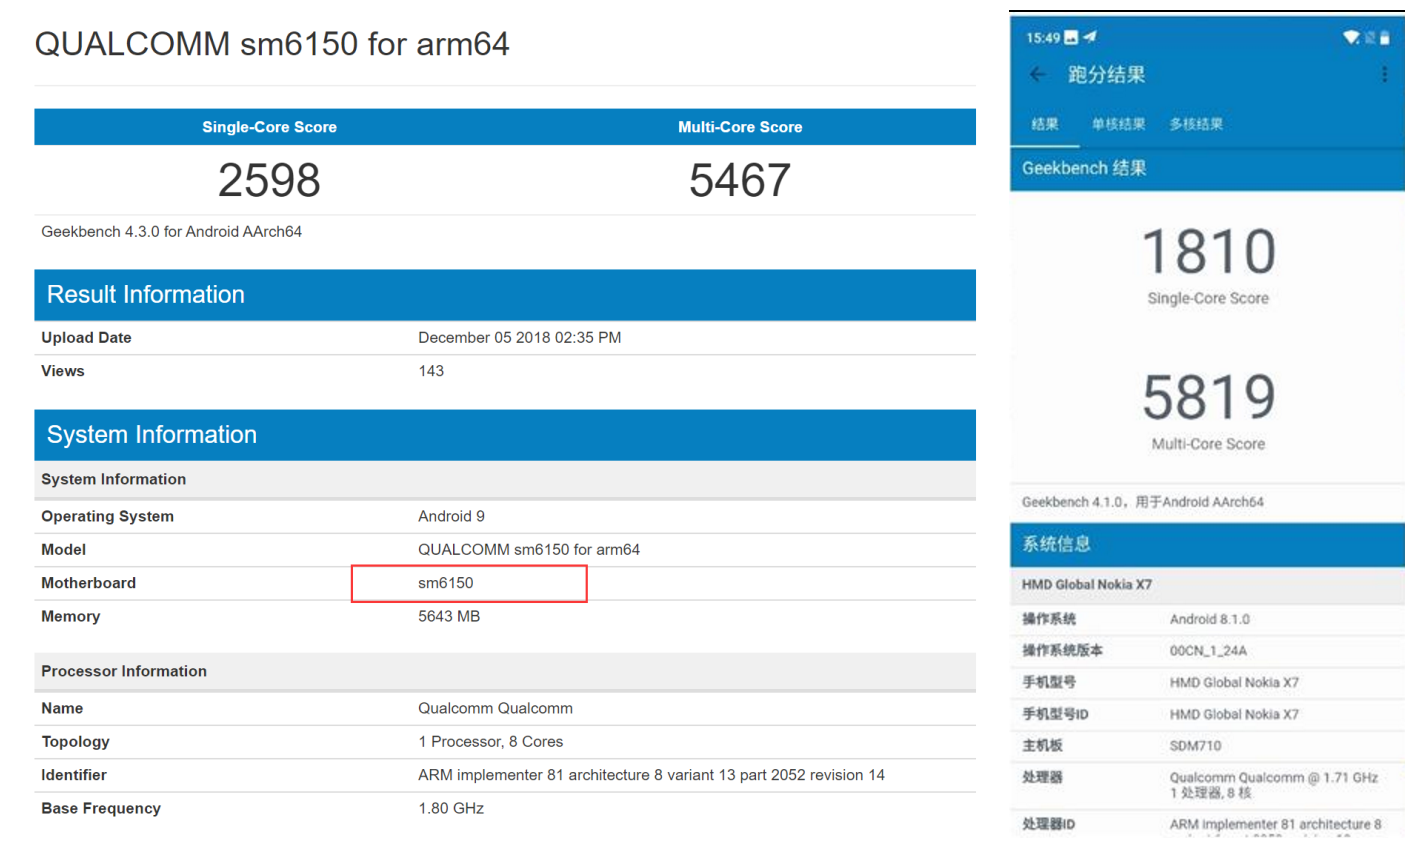
Task: Click the Geekbench 4.1.0 version line on the phone
Action: coord(1142,502)
